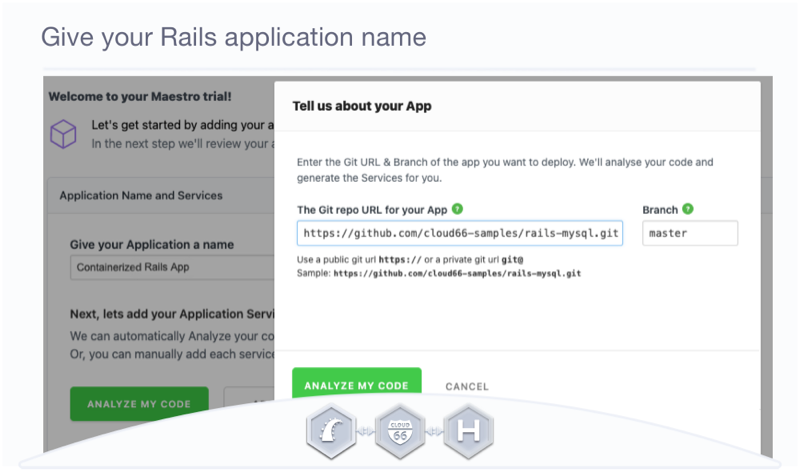800x470 pixels.
Task: Click the Containerized Rails App name field
Action: coord(172,267)
